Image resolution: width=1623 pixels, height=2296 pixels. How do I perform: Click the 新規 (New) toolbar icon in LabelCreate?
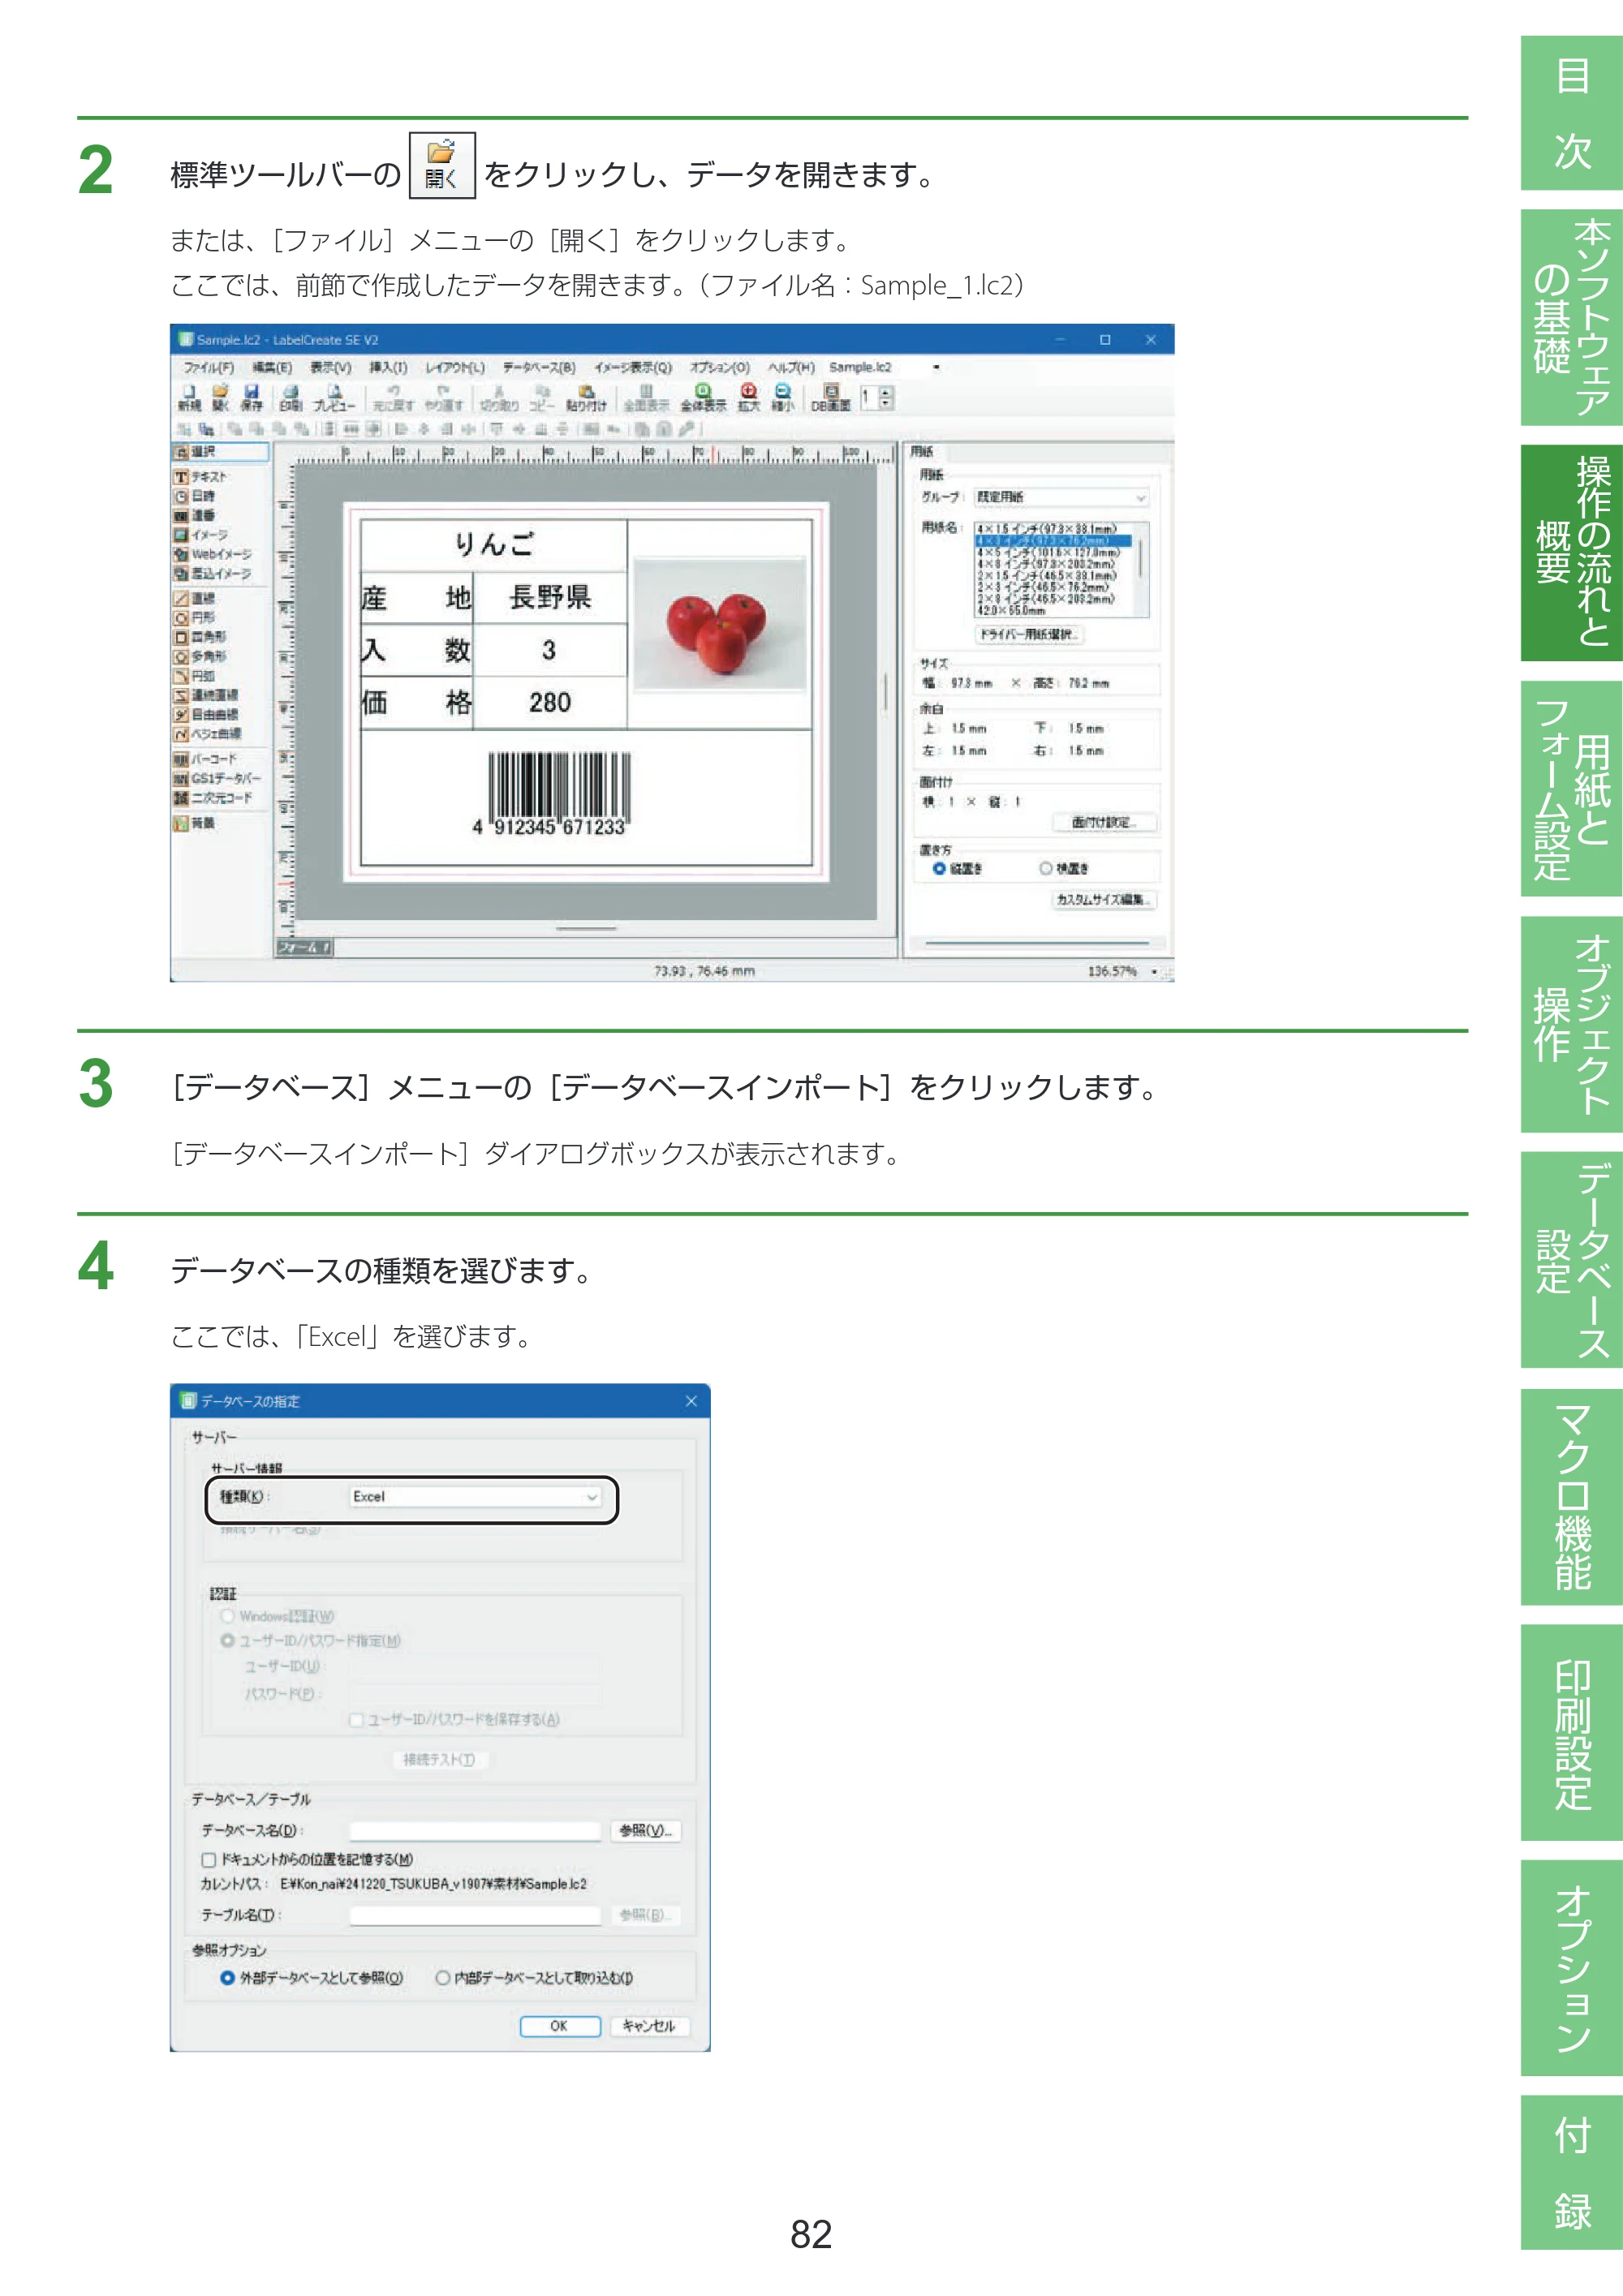point(190,397)
